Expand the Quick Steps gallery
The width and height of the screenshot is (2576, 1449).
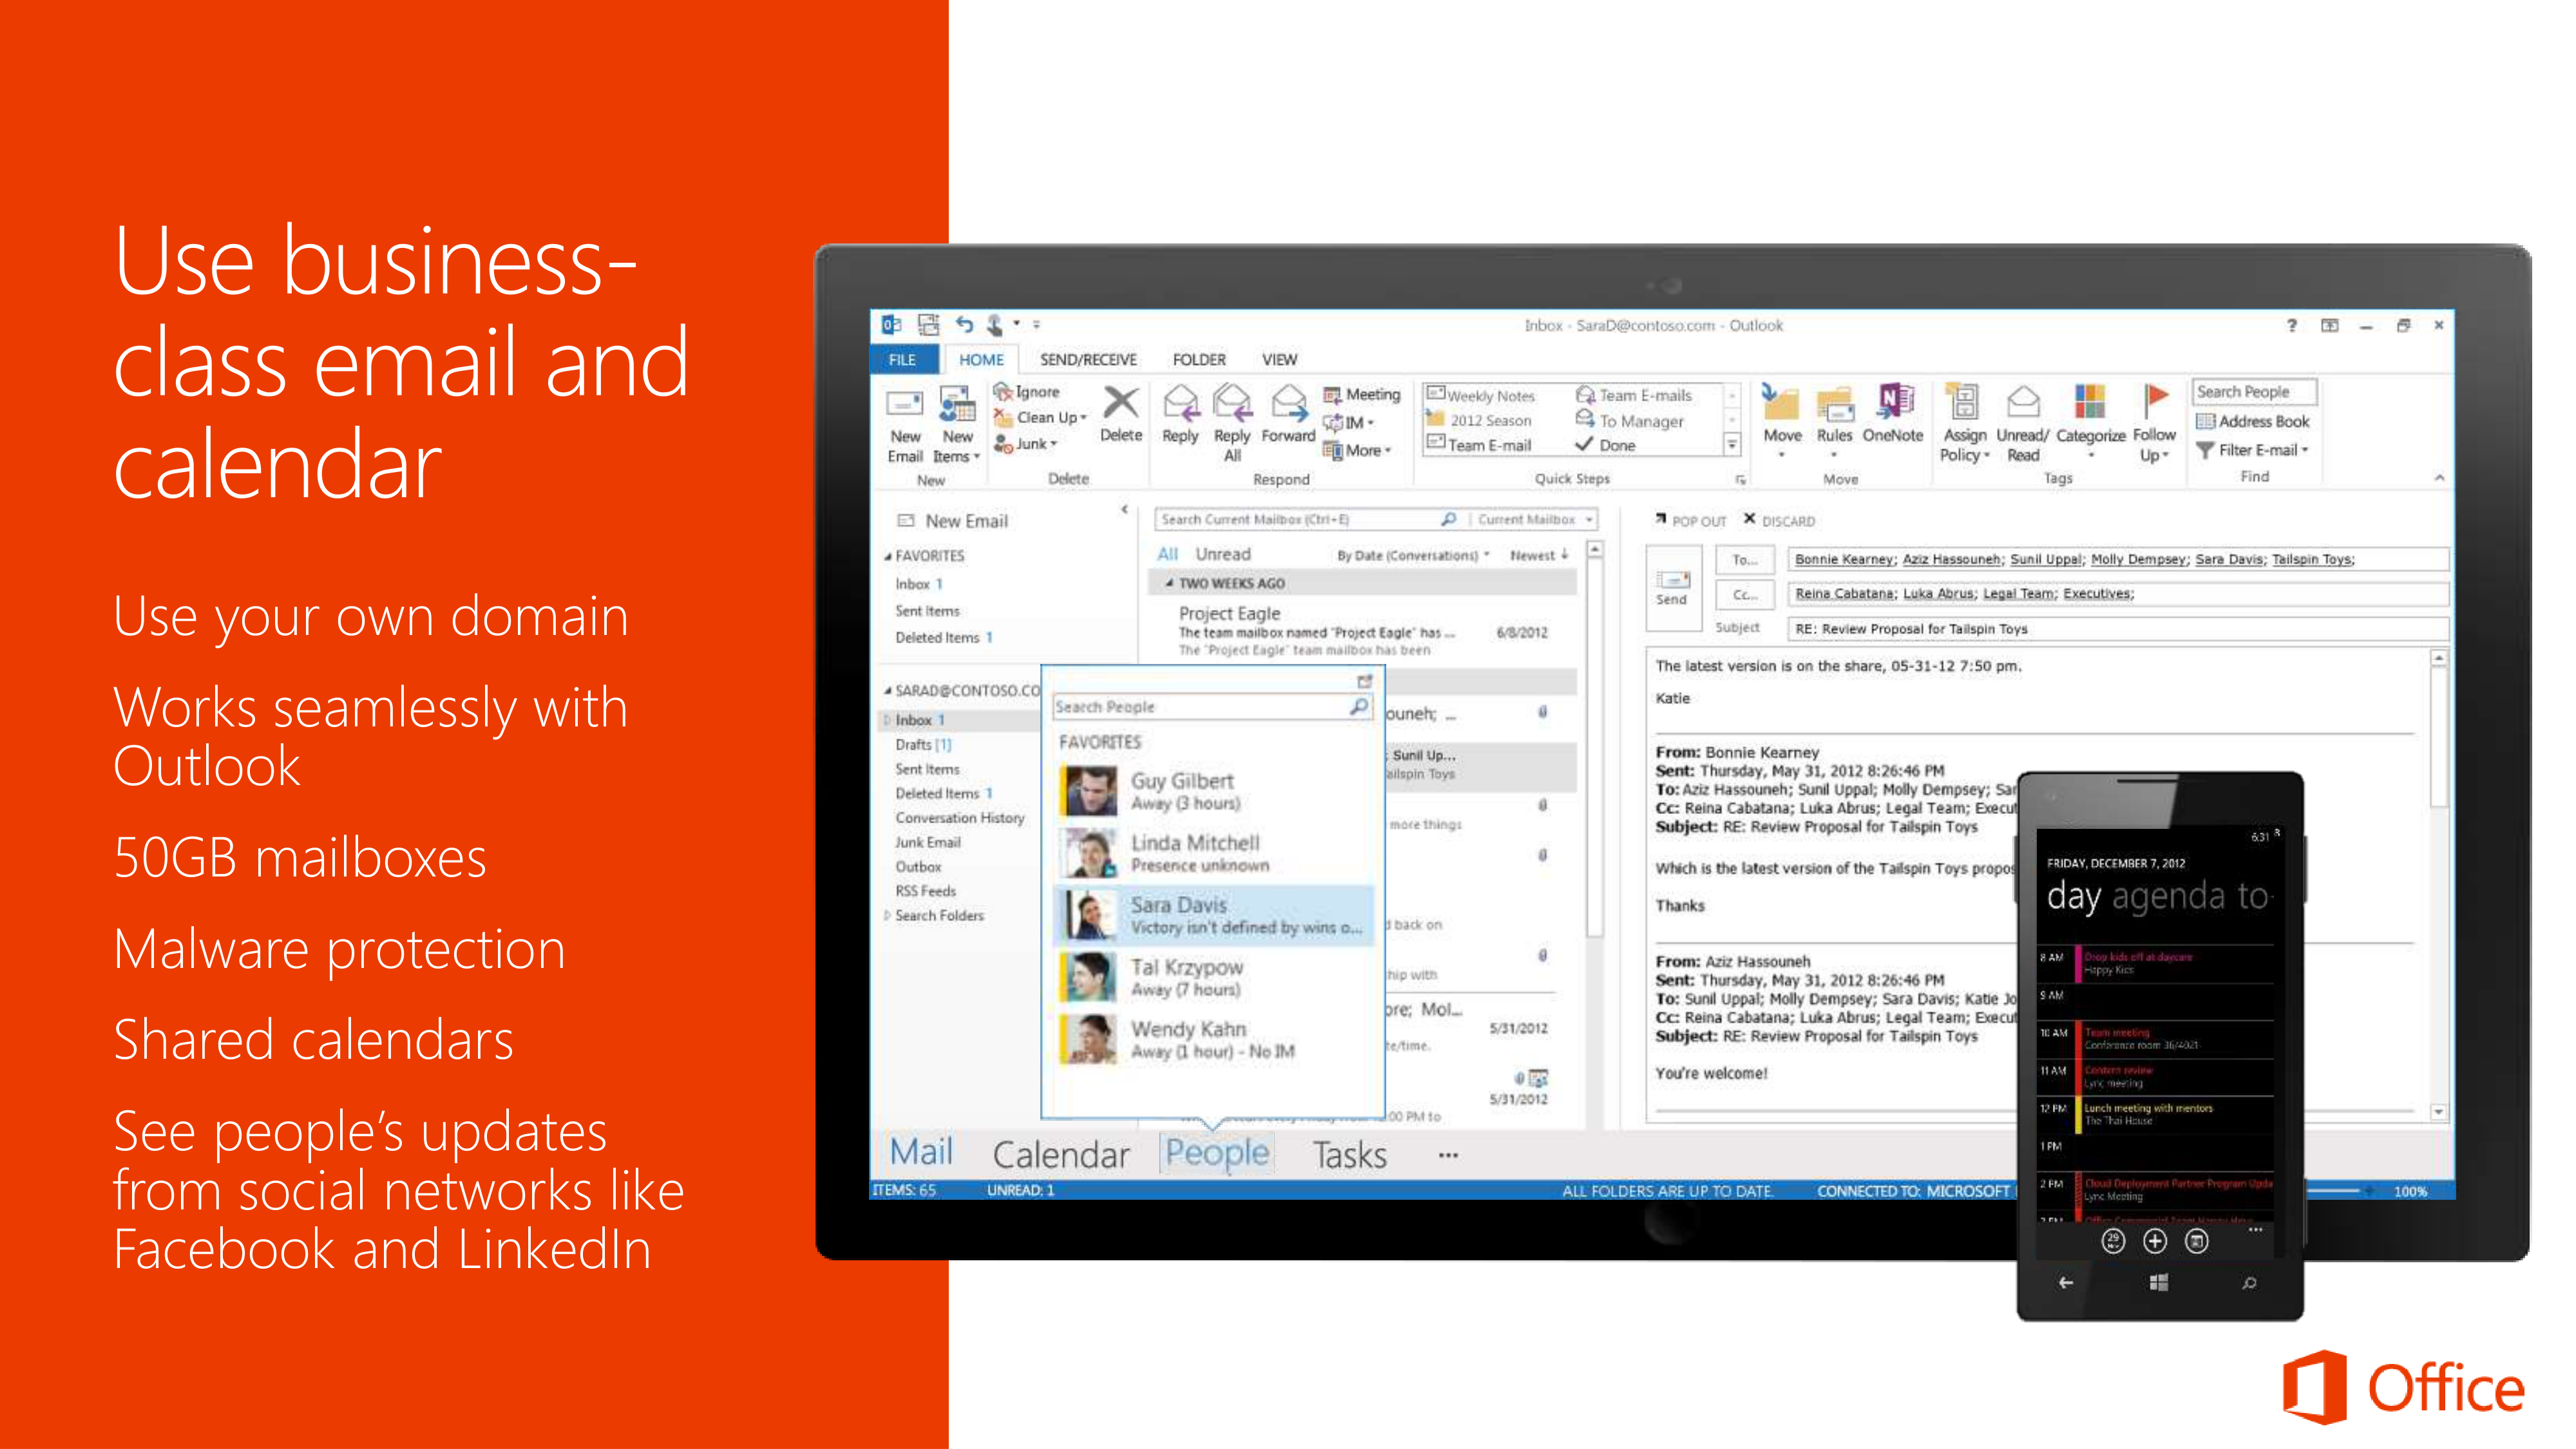(x=1733, y=446)
